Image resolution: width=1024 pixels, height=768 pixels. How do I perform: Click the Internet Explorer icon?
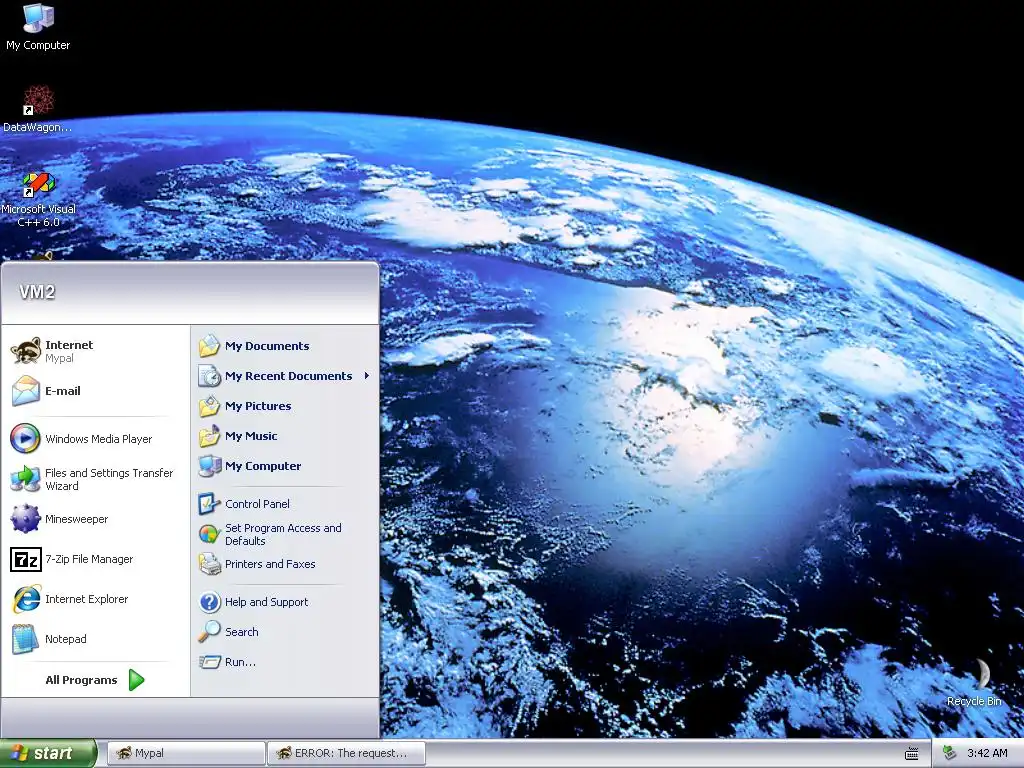pos(25,599)
